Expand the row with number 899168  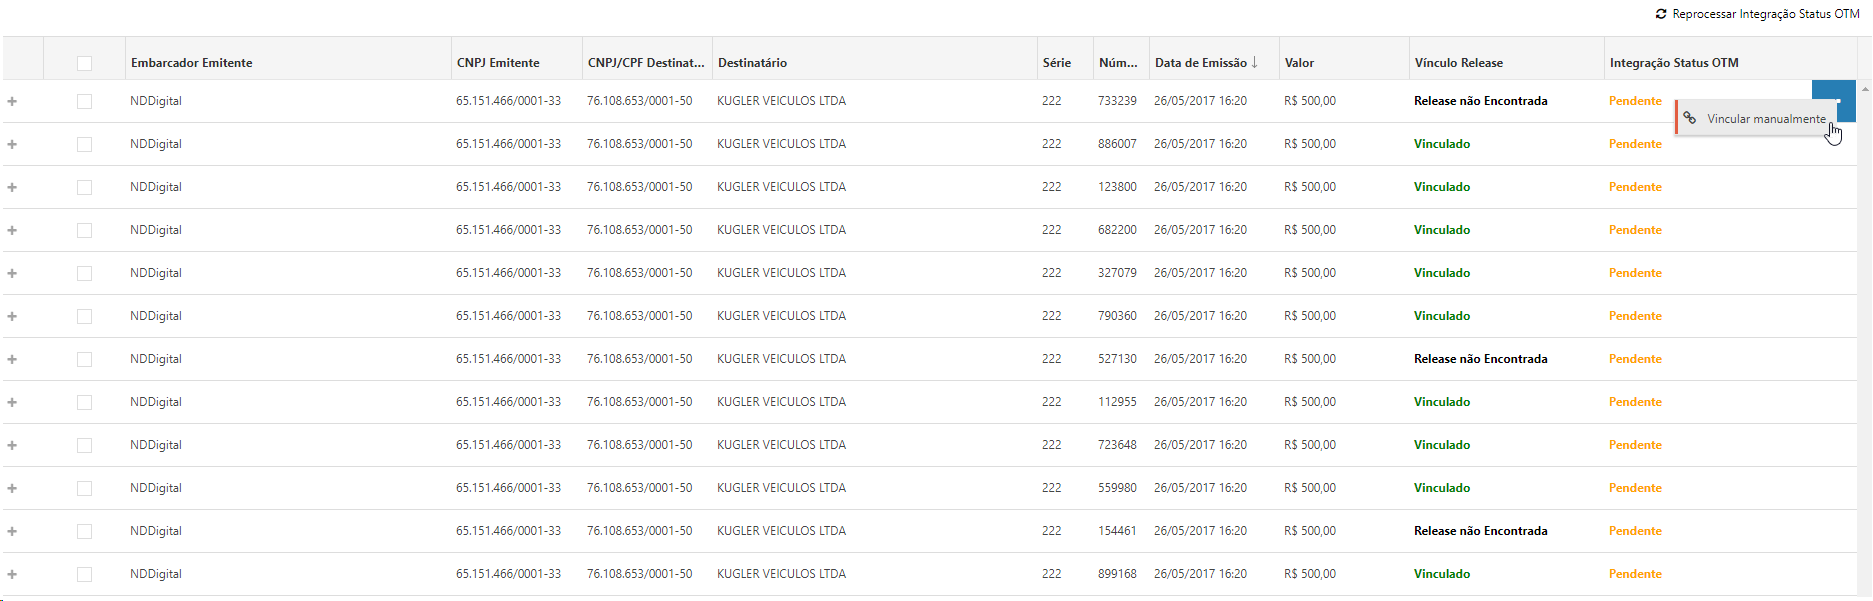[x=12, y=574]
